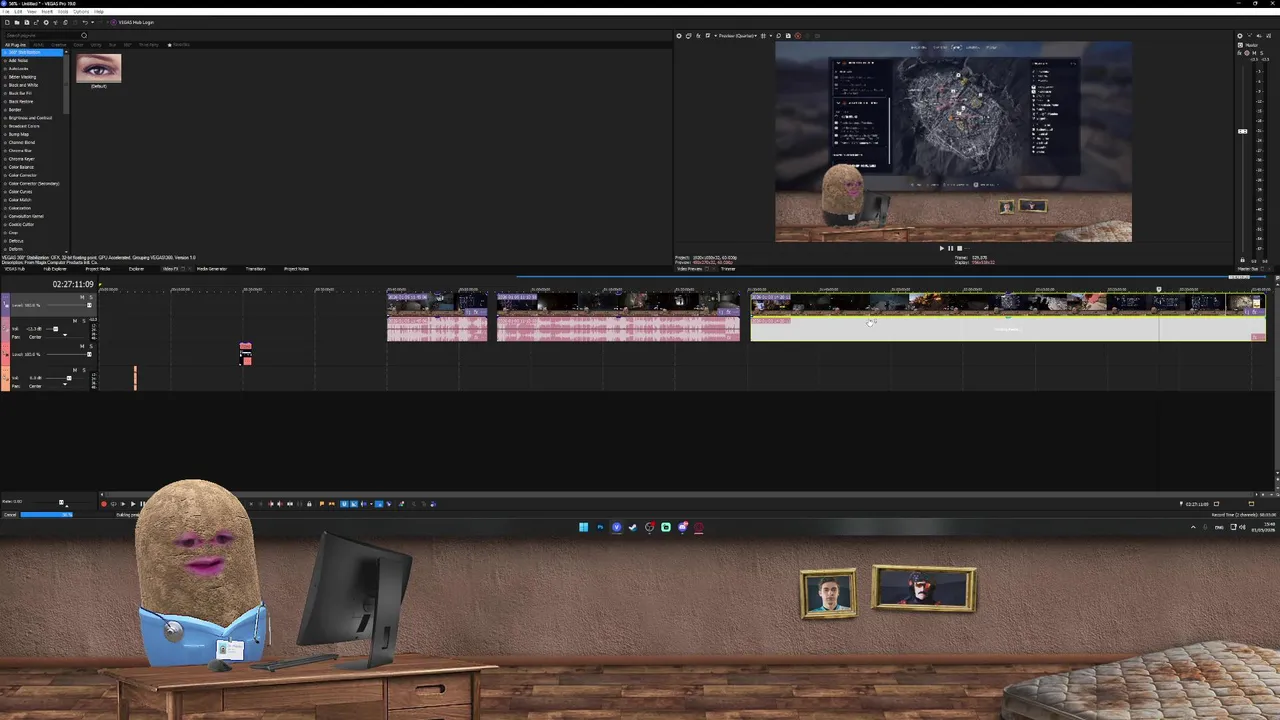
Task: Click the playback Rate slider
Action: coord(61,503)
